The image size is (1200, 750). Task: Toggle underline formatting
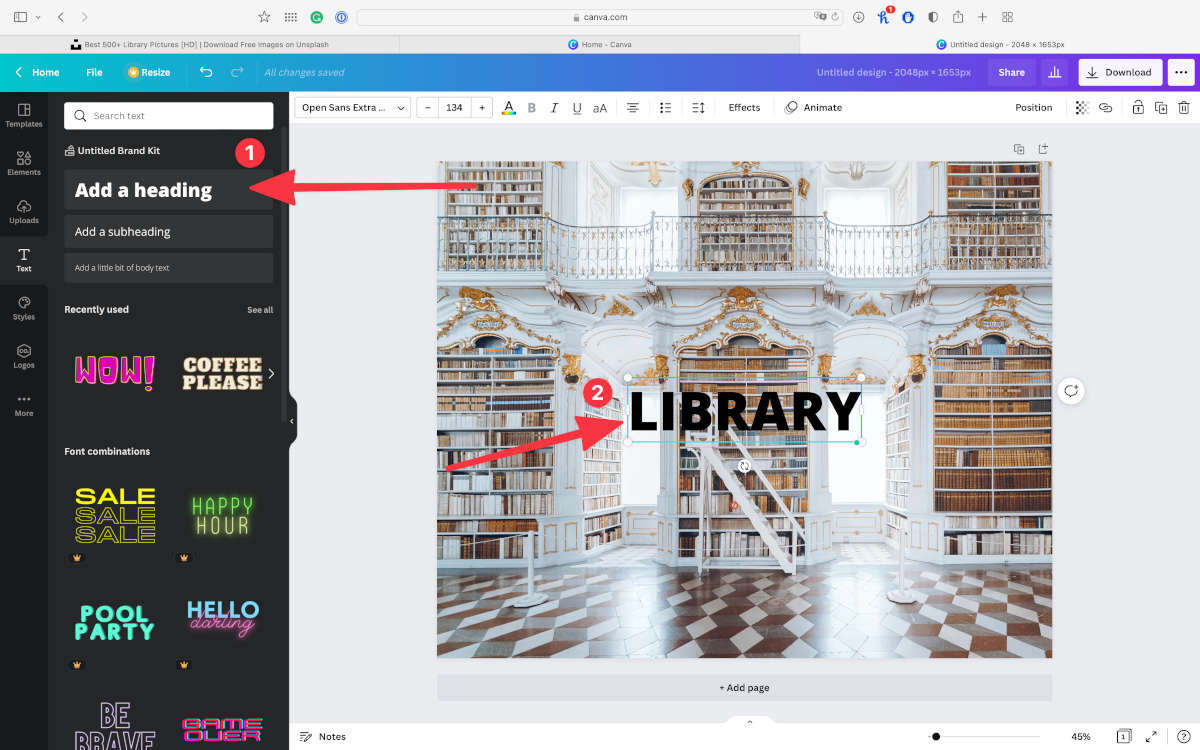coord(577,107)
